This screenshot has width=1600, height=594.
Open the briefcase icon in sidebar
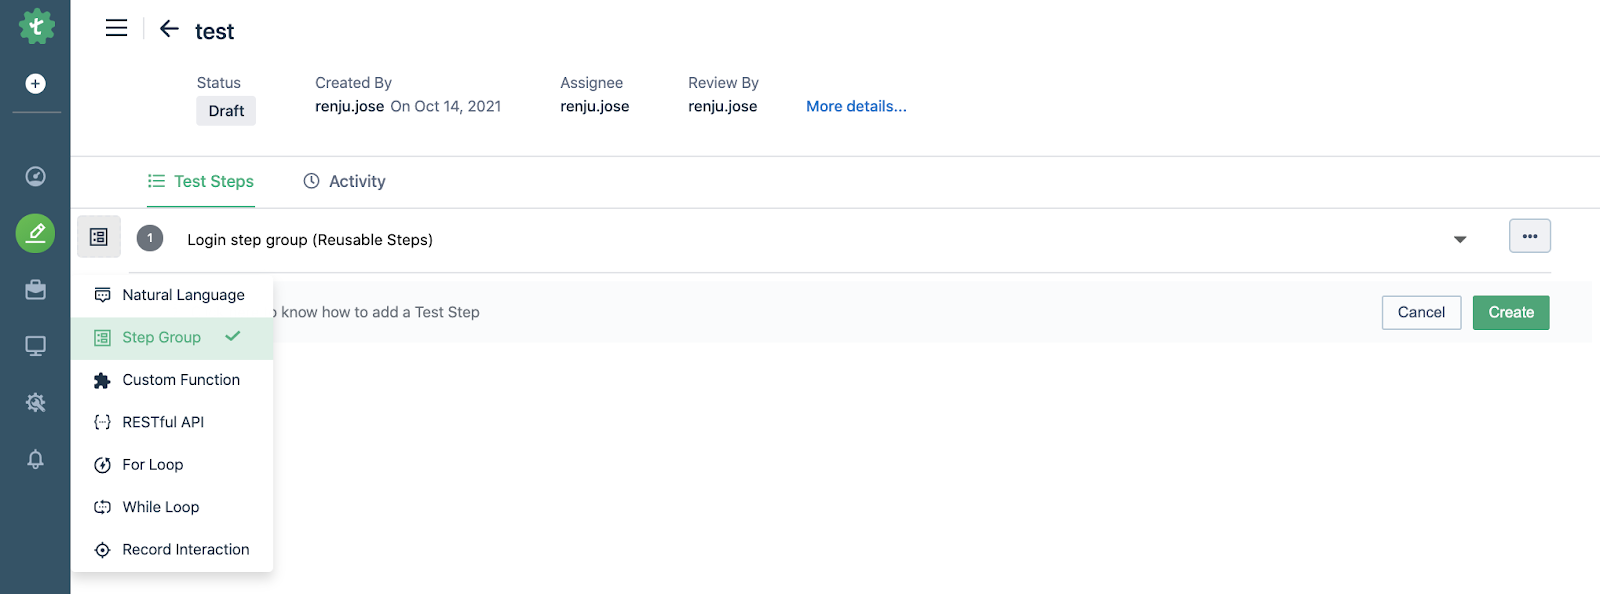pyautogui.click(x=35, y=290)
